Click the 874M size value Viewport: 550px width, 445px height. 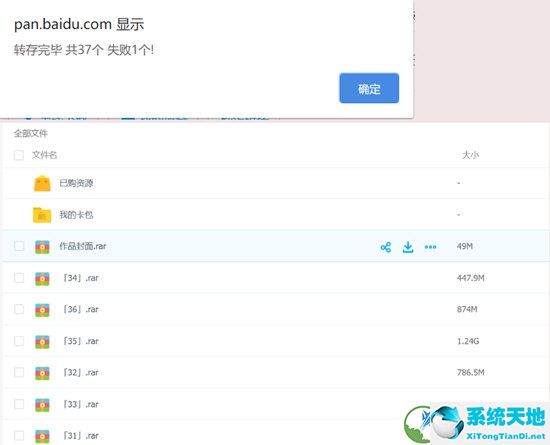coord(467,309)
